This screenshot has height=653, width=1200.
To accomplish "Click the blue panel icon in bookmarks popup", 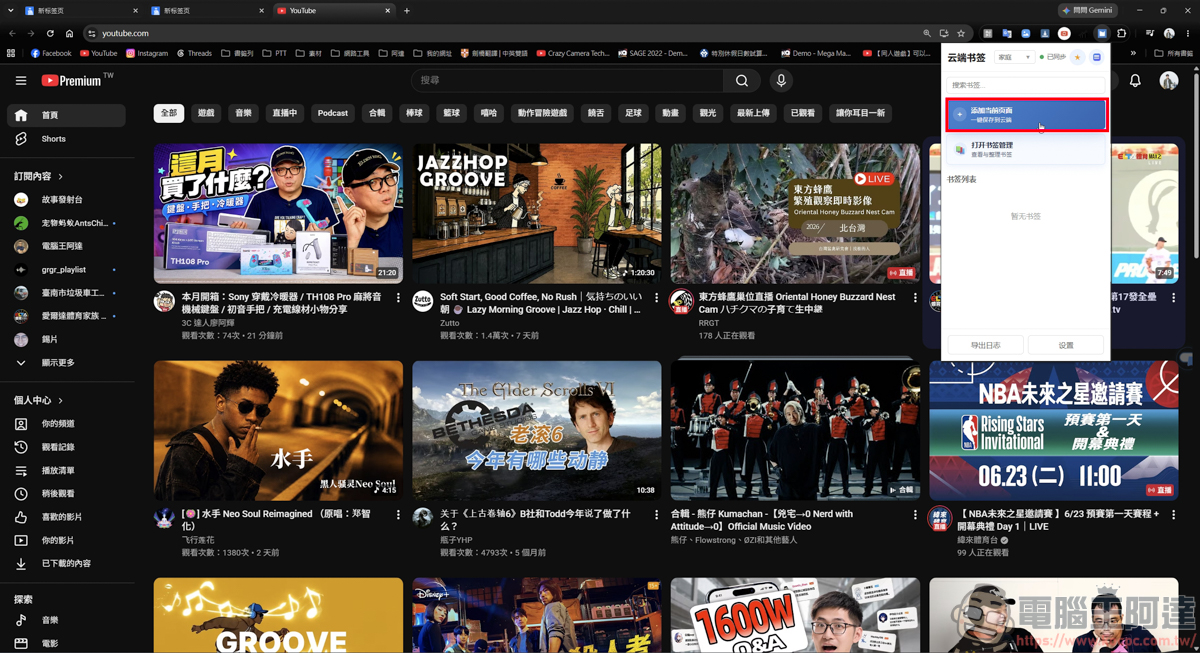I will click(x=1097, y=58).
